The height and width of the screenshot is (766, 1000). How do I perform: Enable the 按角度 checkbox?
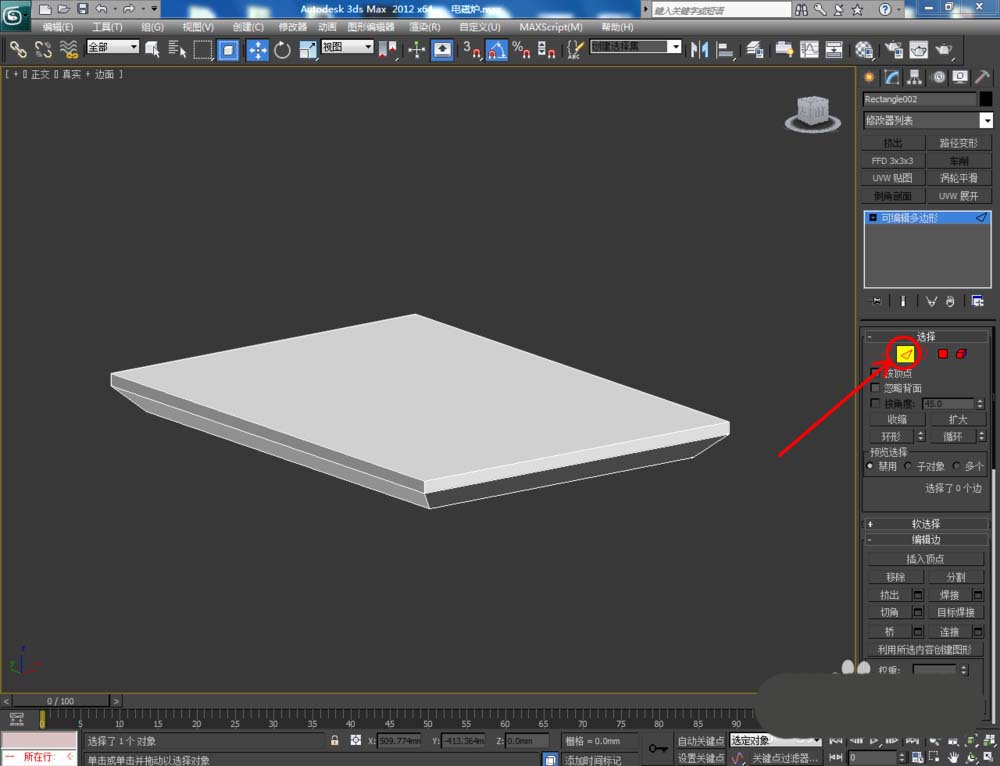pyautogui.click(x=875, y=403)
